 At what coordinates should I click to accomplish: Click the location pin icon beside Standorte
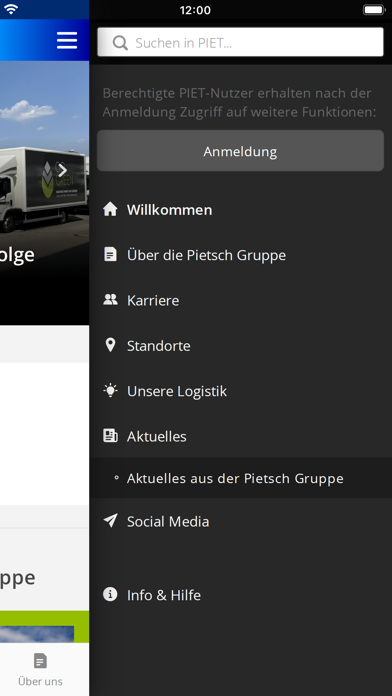pyautogui.click(x=110, y=345)
